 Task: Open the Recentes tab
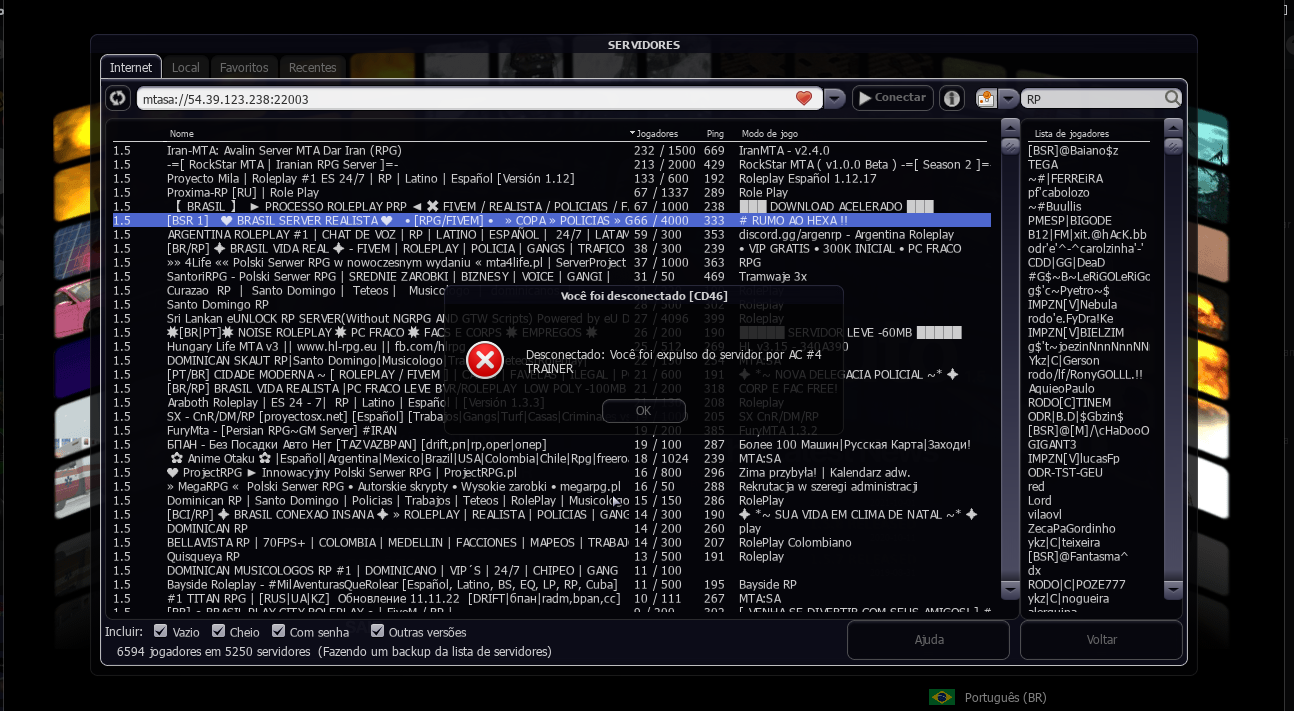pos(312,68)
